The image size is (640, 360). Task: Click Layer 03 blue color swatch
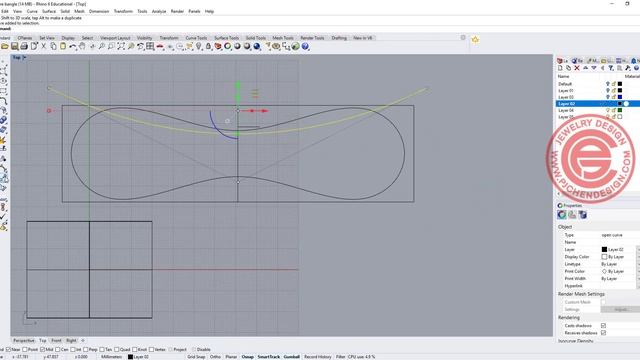[x=620, y=97]
